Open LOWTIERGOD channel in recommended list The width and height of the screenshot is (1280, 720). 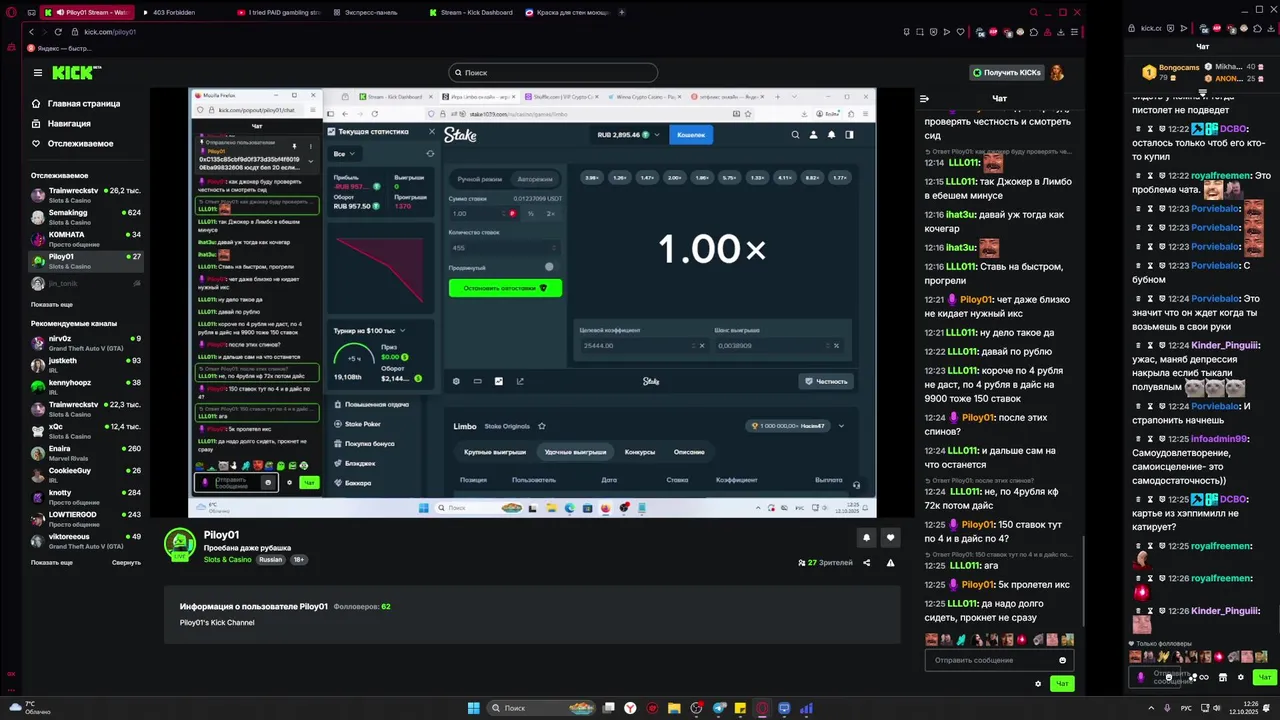(x=86, y=518)
